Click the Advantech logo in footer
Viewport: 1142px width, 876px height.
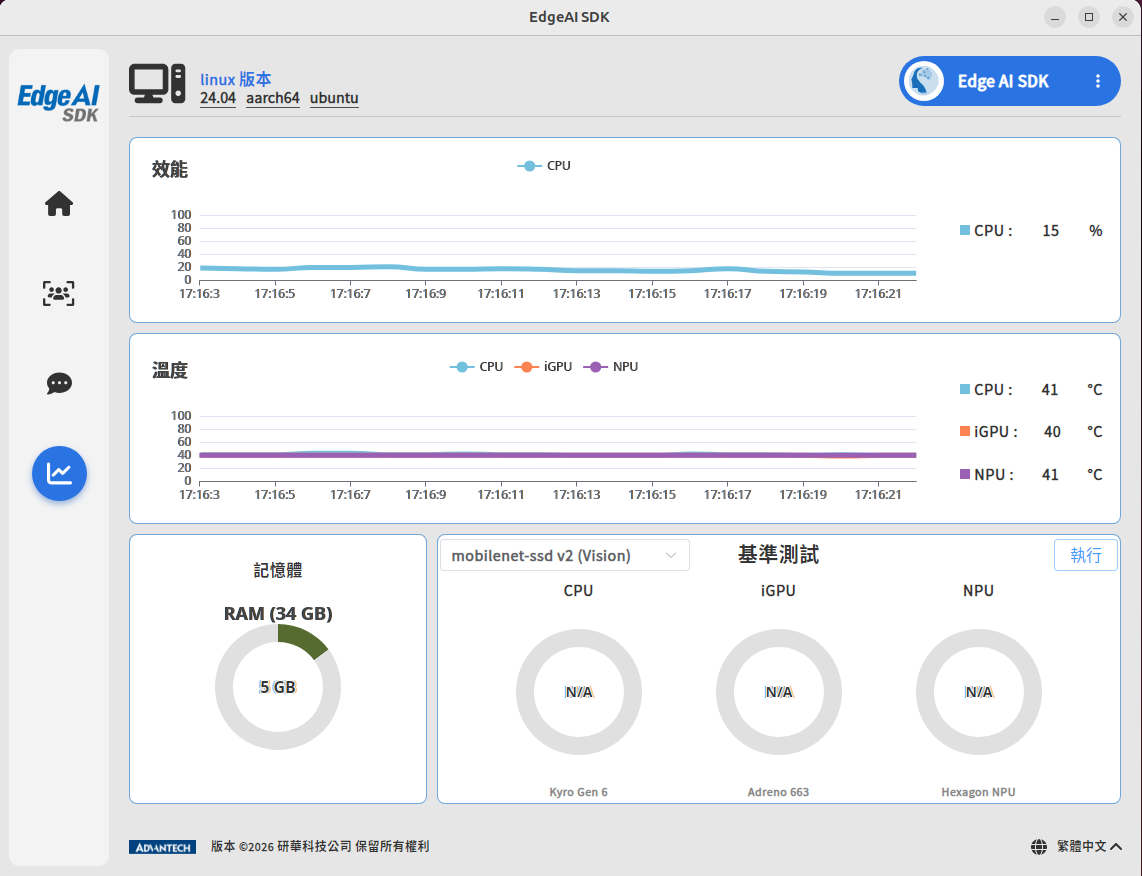tap(162, 847)
